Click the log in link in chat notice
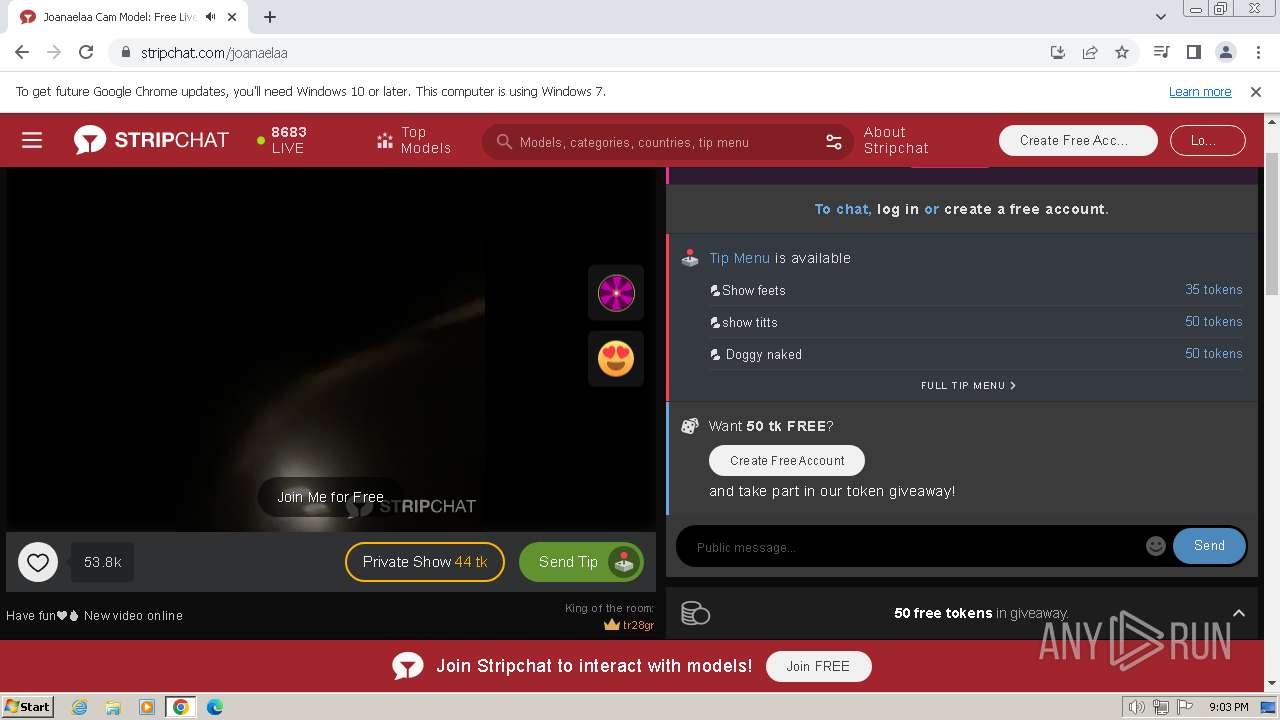The height and width of the screenshot is (720, 1280). click(898, 209)
